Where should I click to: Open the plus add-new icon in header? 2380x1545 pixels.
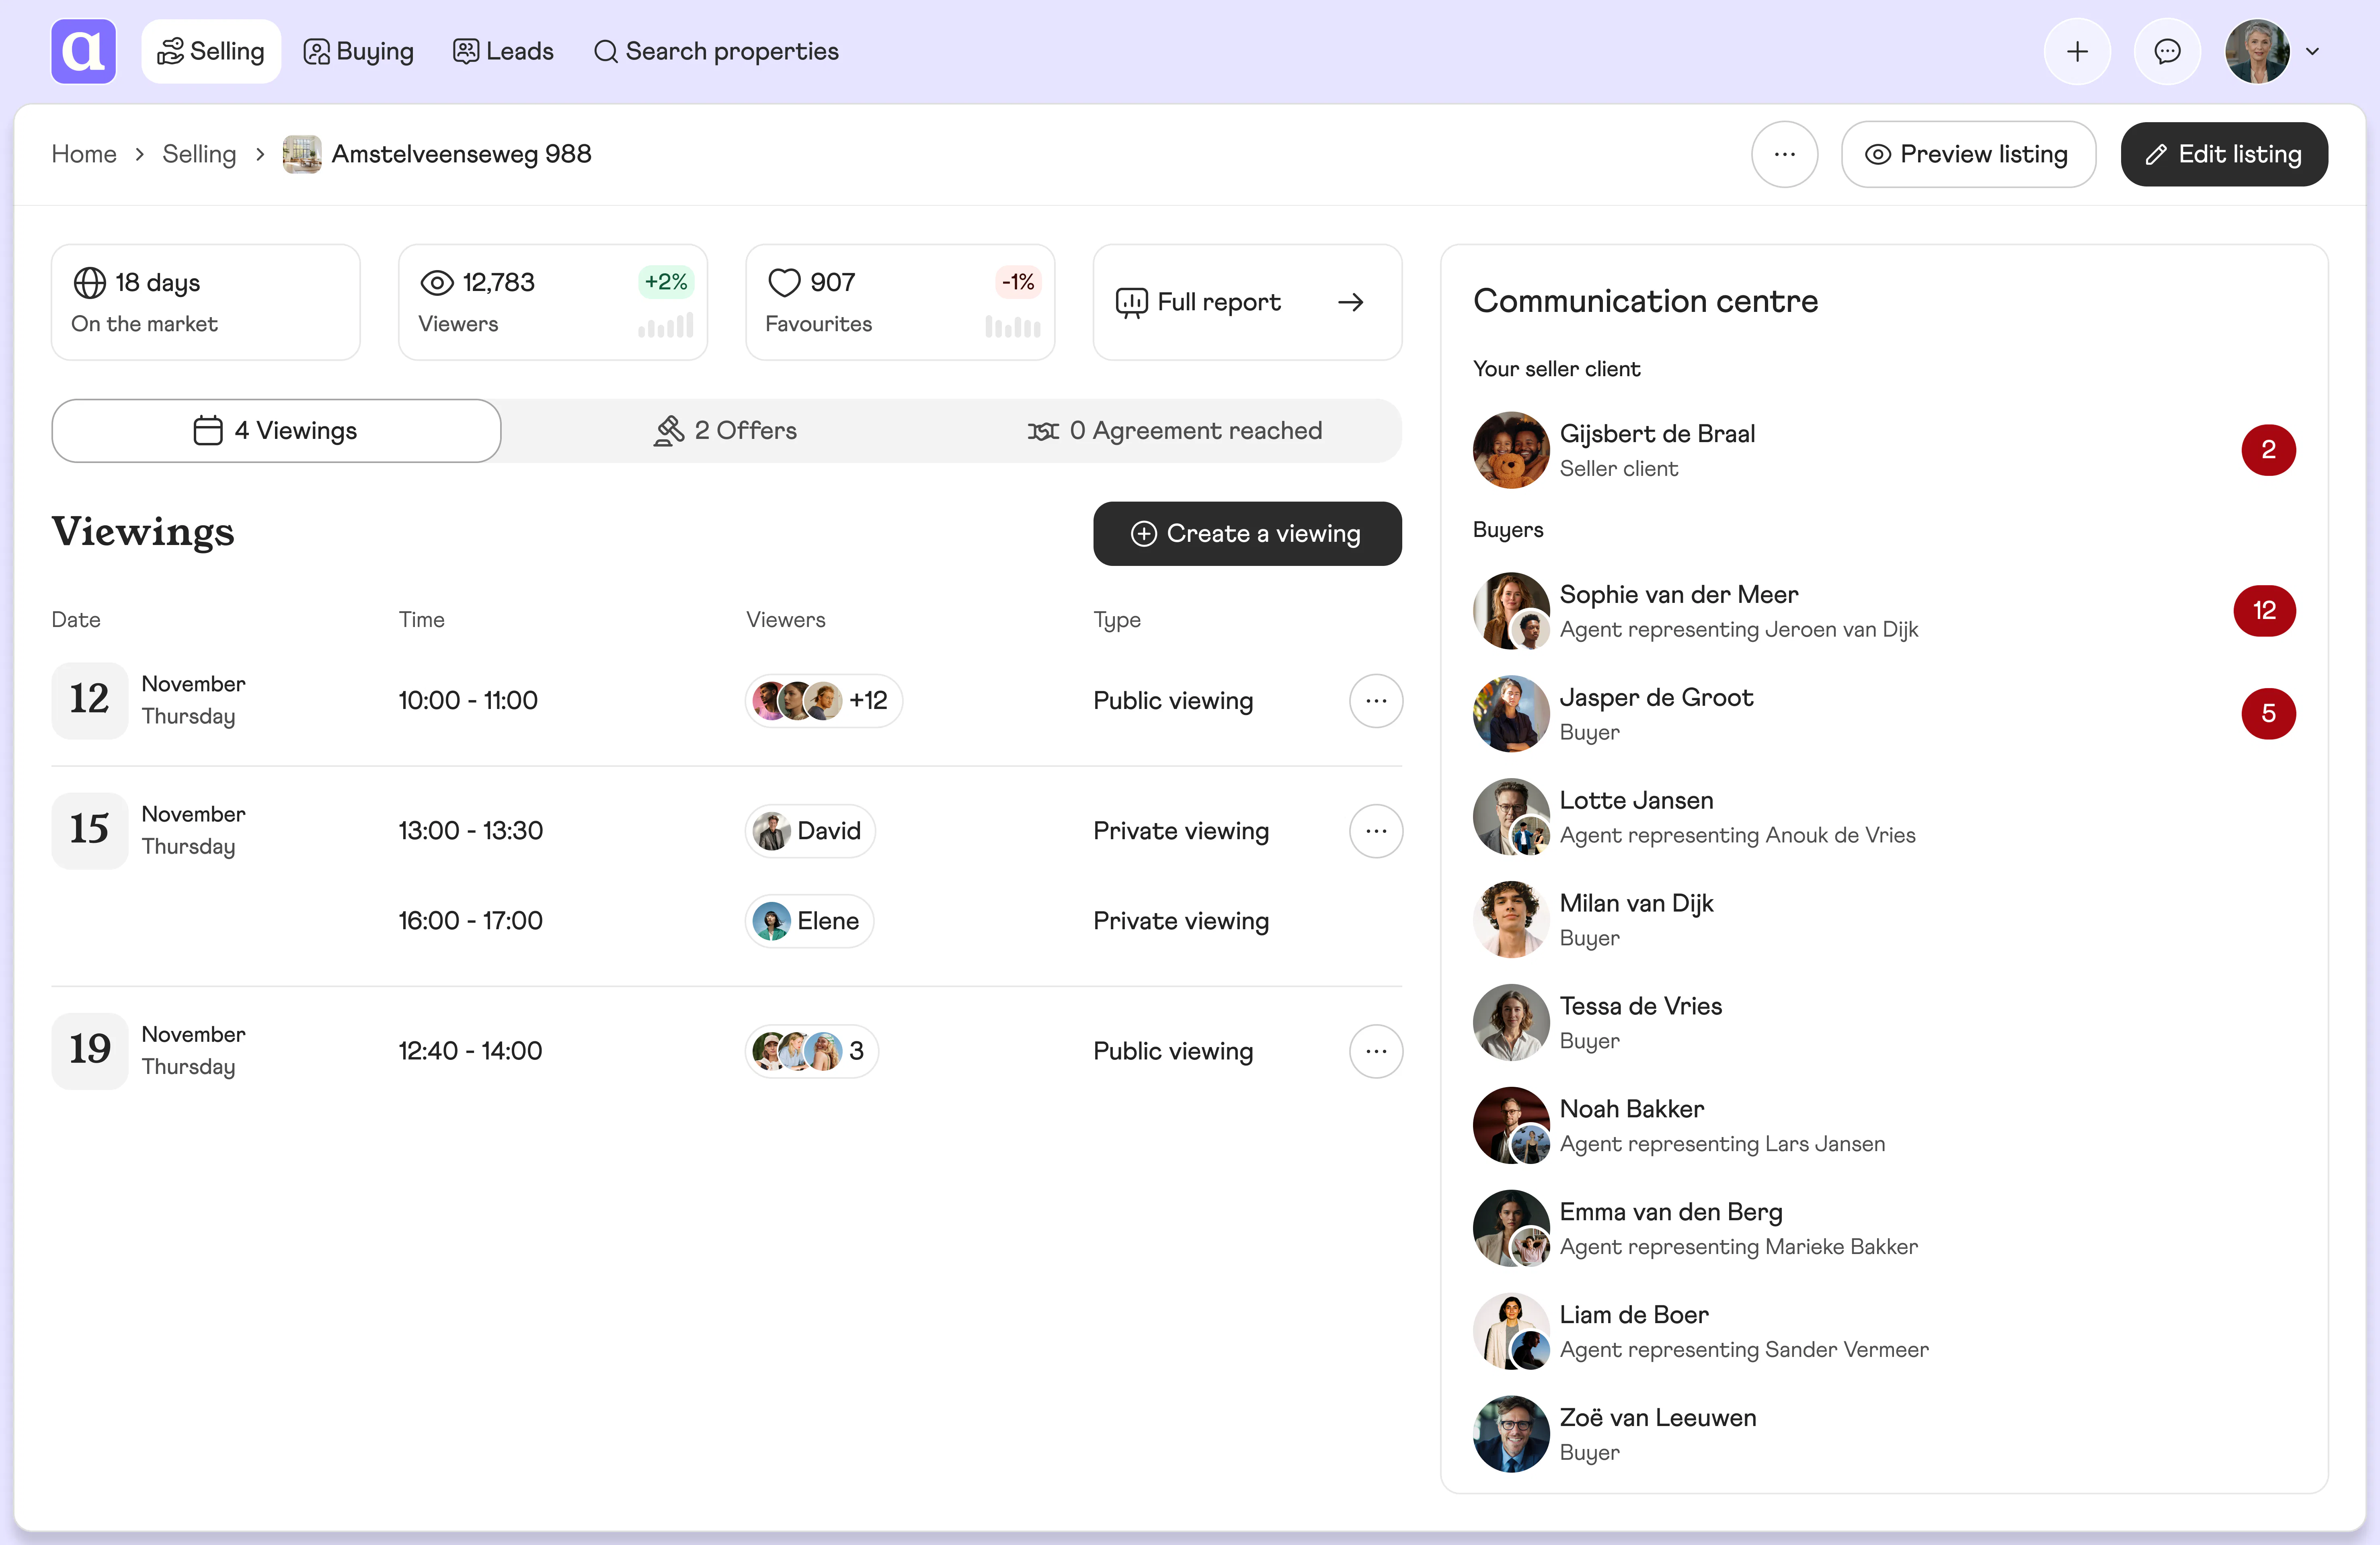2077,51
